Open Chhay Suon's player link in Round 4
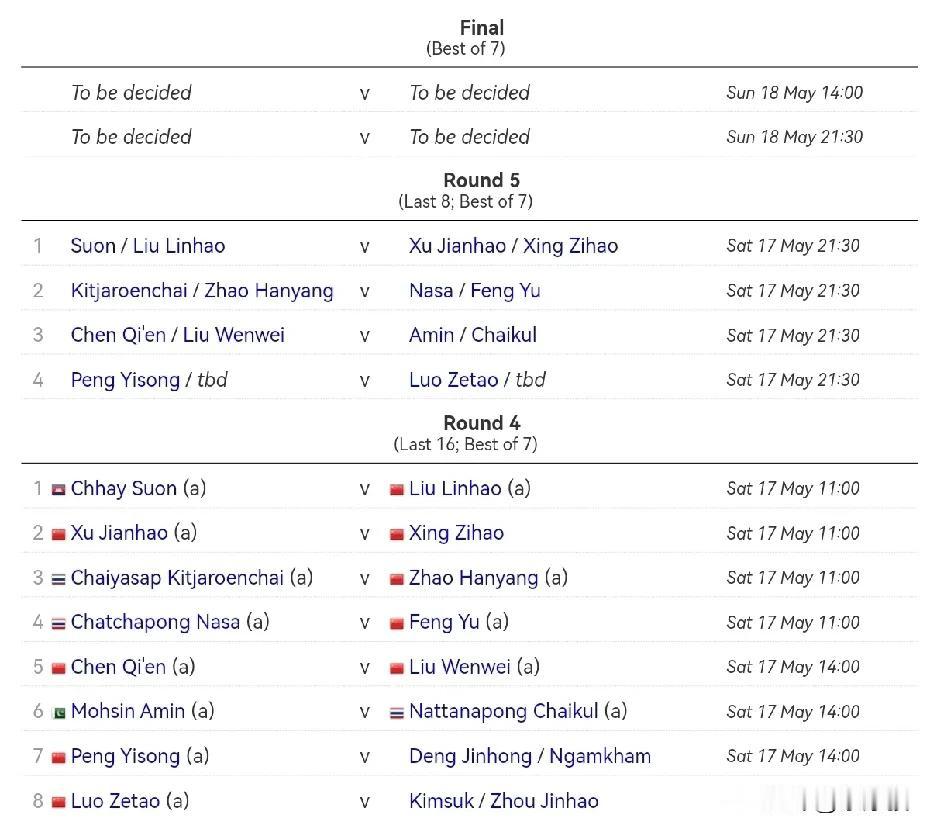Screen dimensions: 930x832 pos(123,489)
